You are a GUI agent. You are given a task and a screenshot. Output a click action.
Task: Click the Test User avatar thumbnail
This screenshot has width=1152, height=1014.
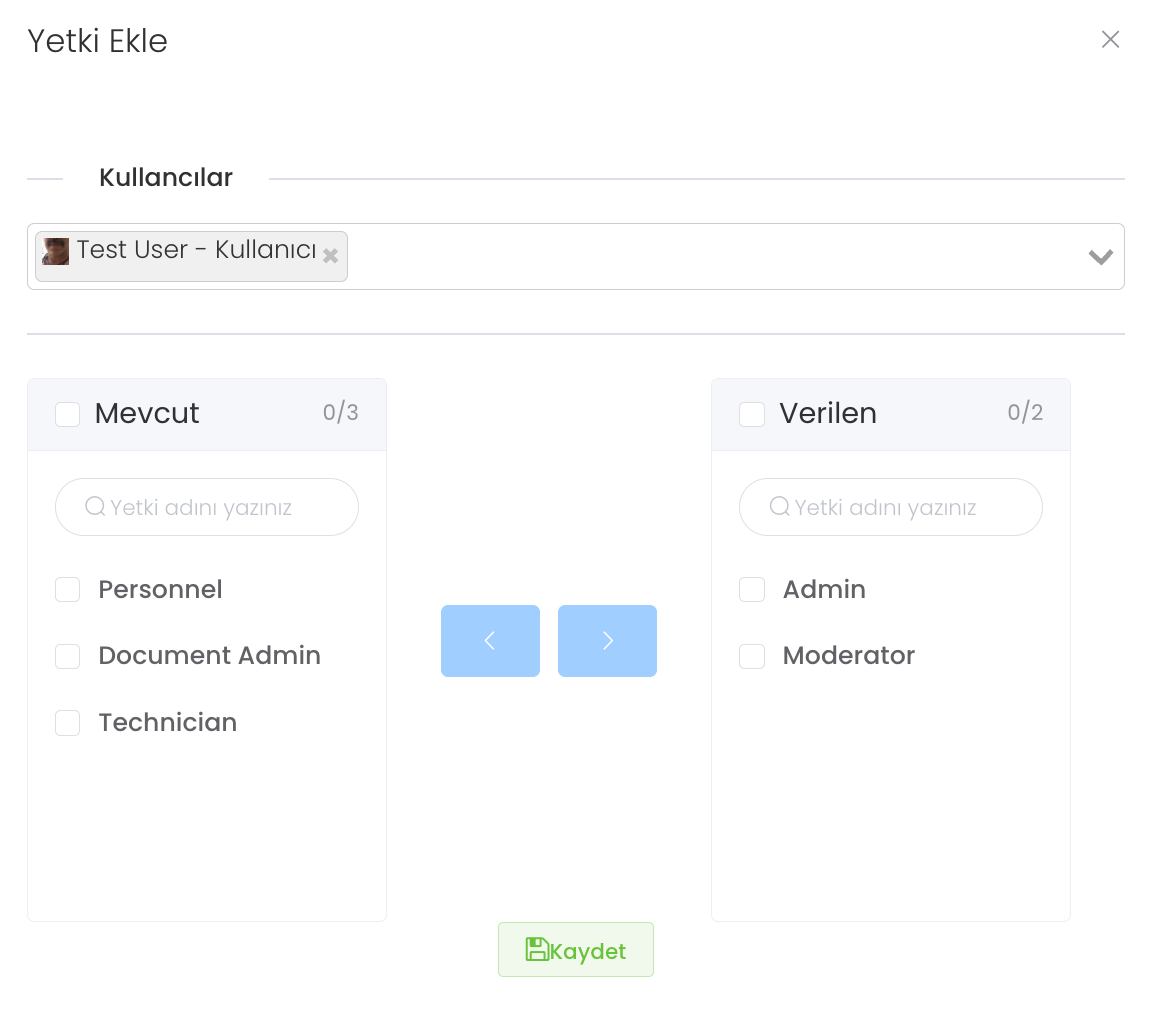[56, 251]
